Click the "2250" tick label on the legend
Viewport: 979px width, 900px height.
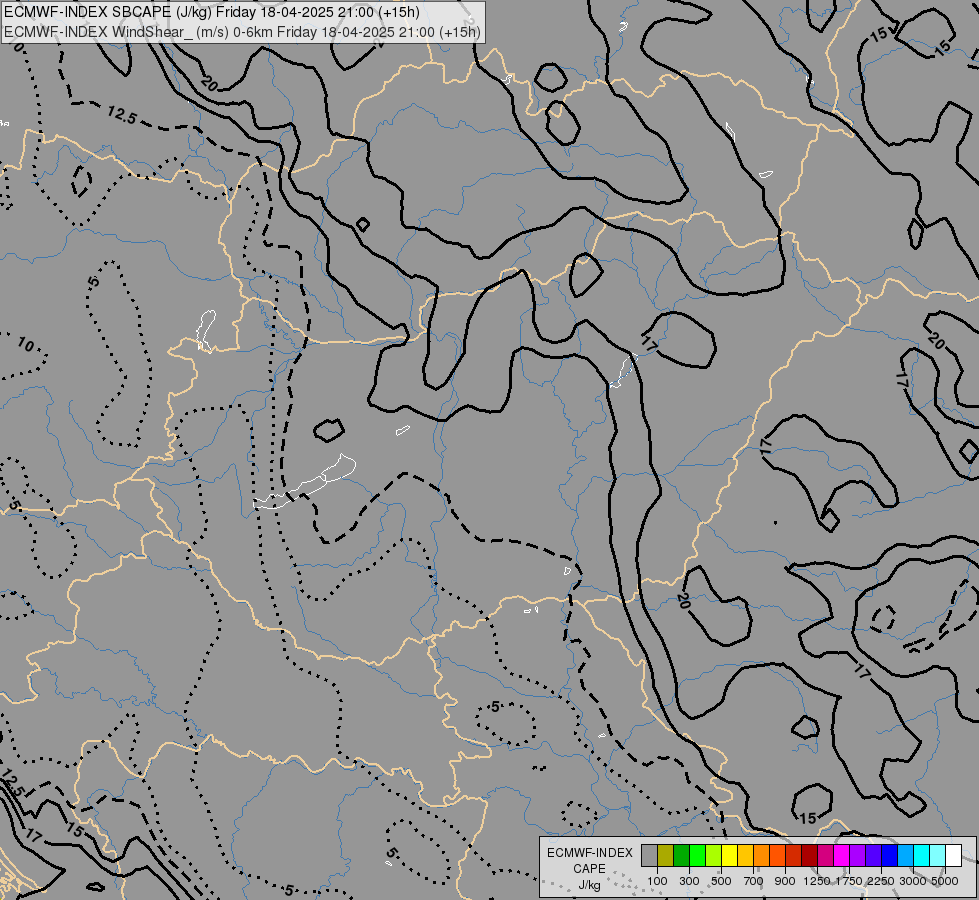coord(880,881)
